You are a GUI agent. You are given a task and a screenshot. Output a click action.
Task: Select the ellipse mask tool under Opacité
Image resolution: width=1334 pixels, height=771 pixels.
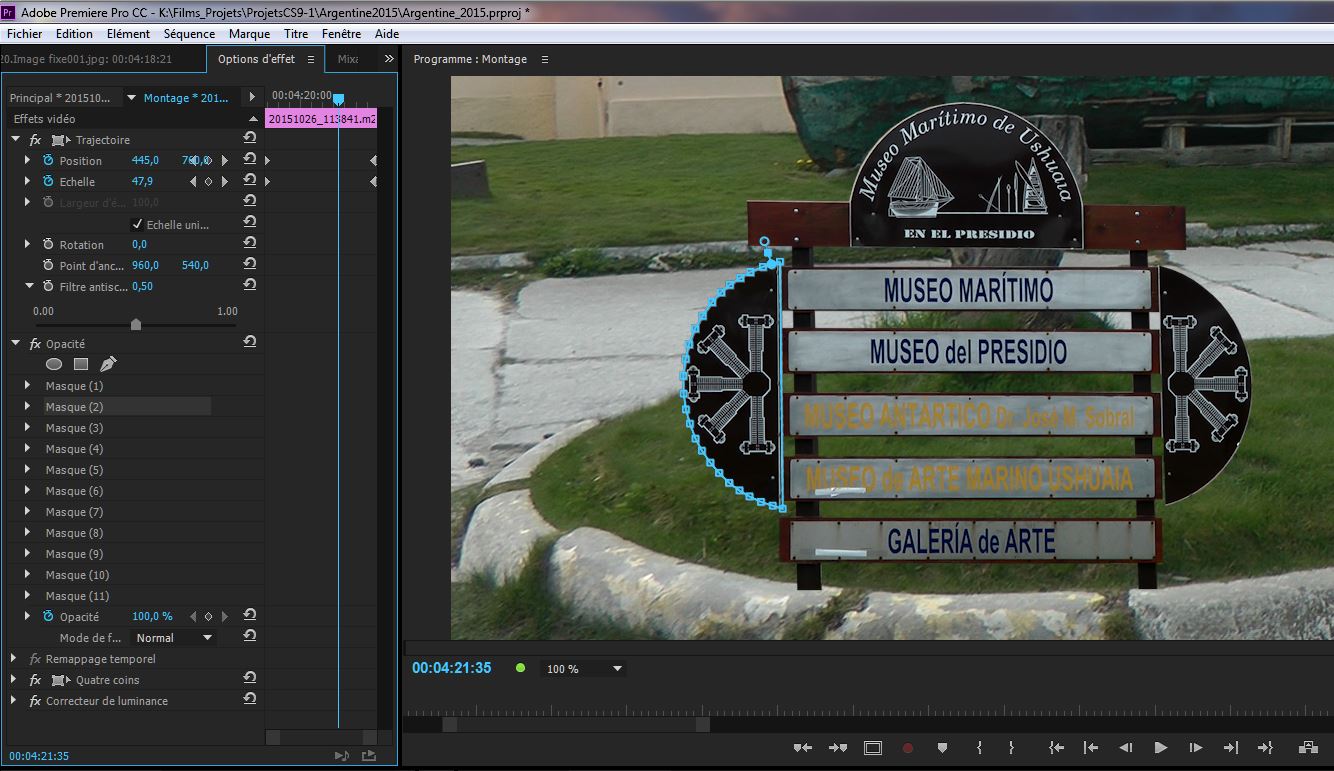54,364
